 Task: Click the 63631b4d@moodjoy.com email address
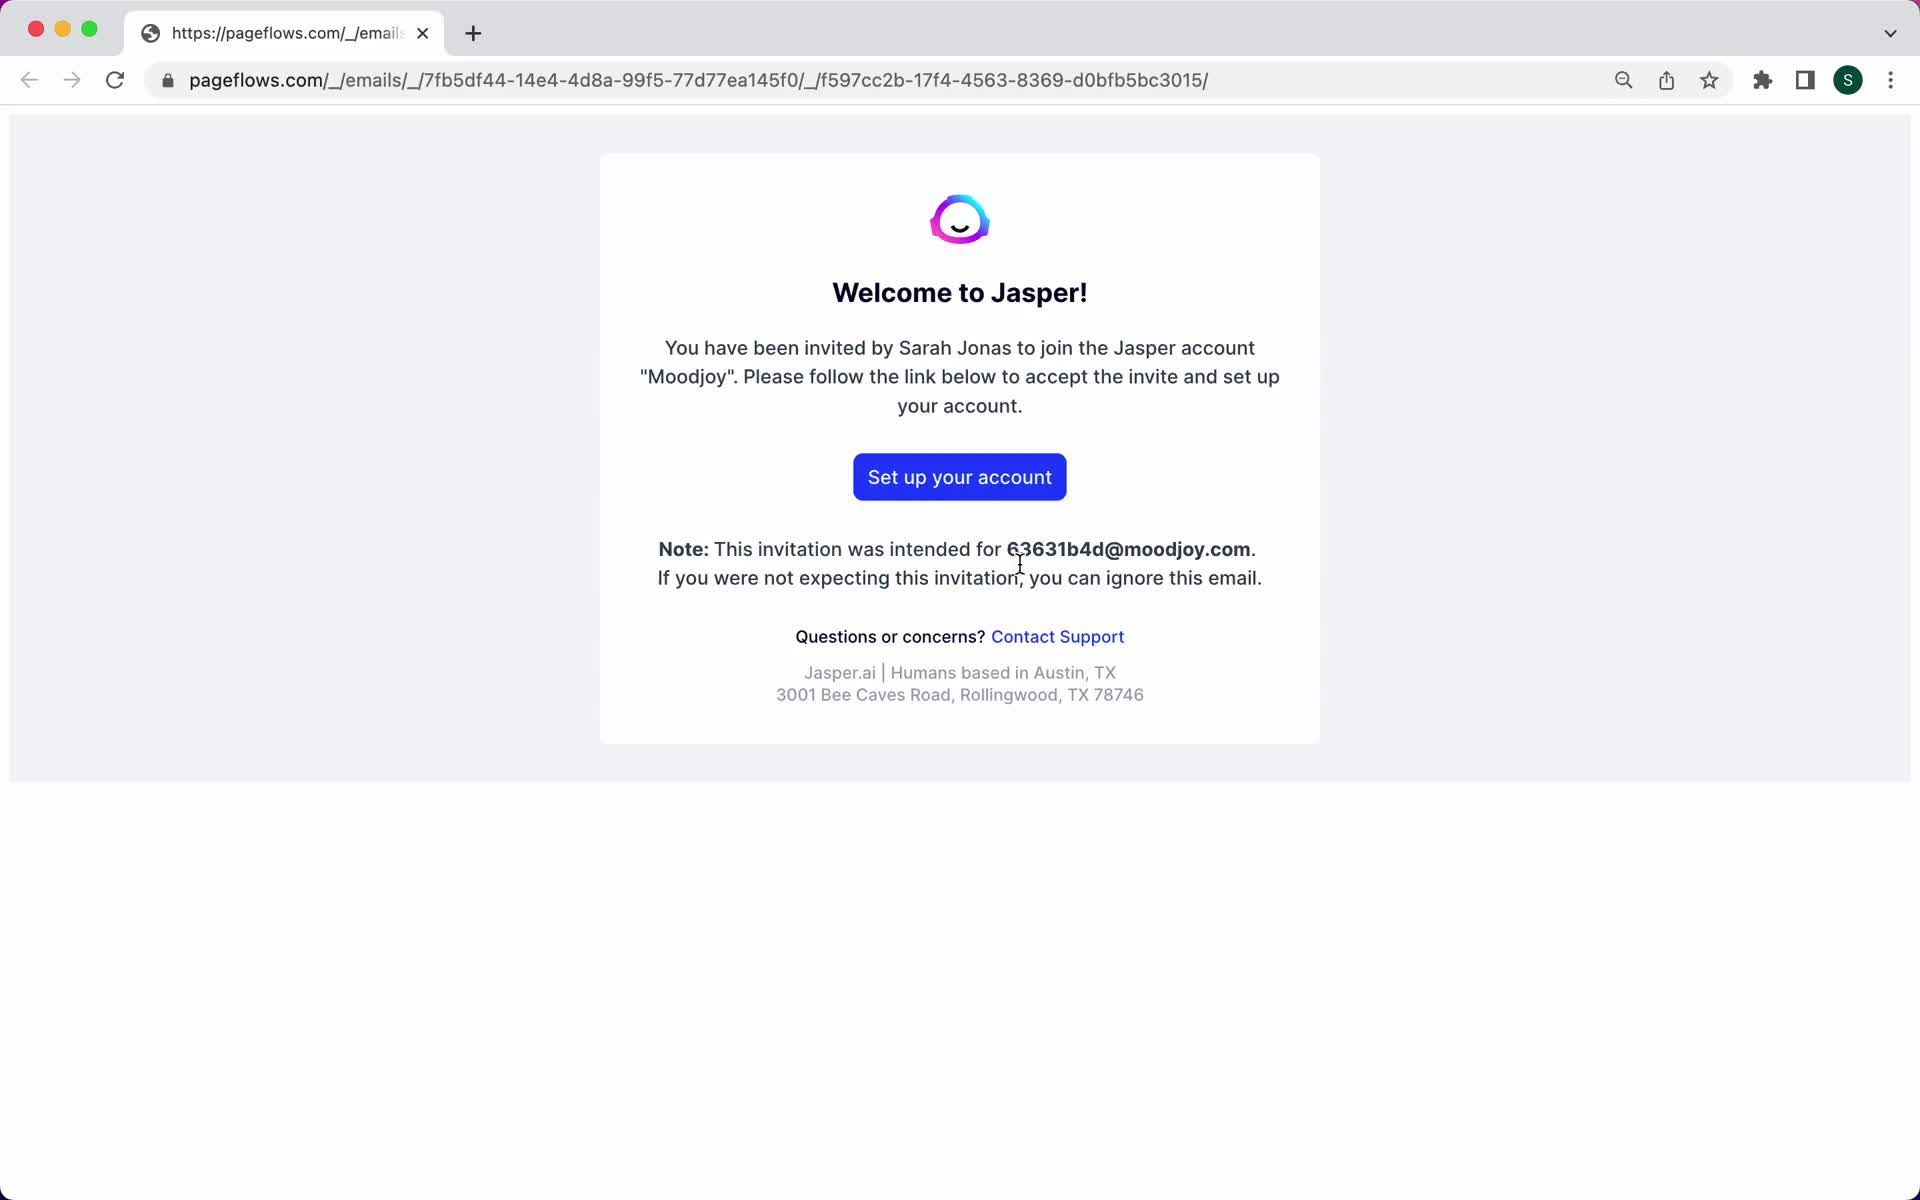click(x=1128, y=549)
